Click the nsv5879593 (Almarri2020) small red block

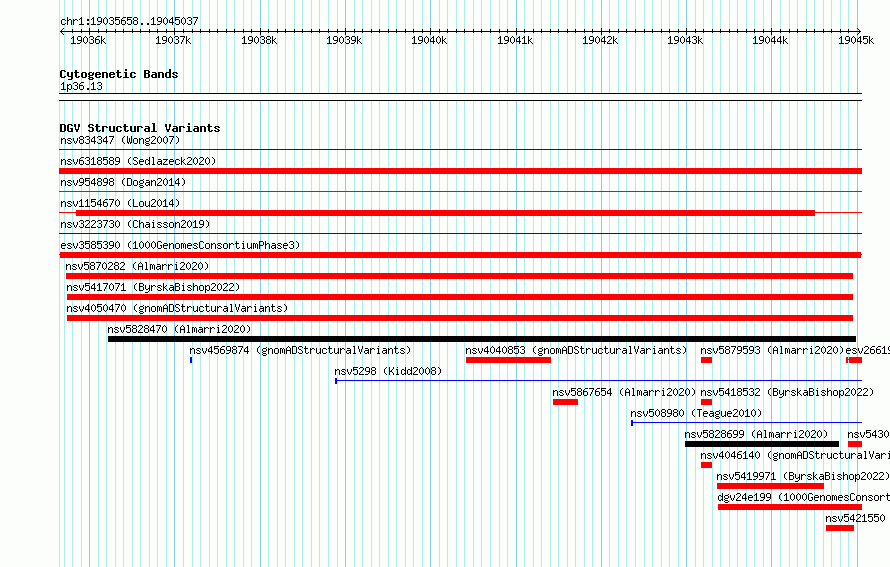click(x=706, y=360)
